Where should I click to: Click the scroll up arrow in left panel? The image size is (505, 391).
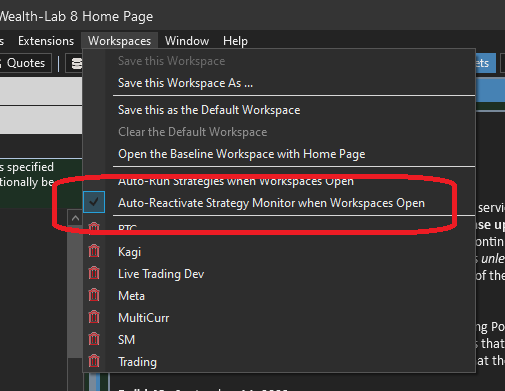click(x=75, y=218)
